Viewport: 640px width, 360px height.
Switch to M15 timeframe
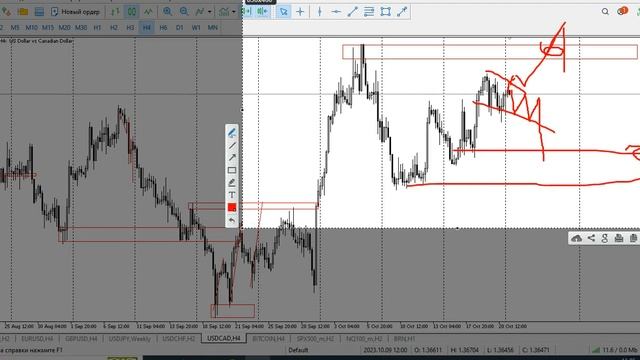point(48,28)
